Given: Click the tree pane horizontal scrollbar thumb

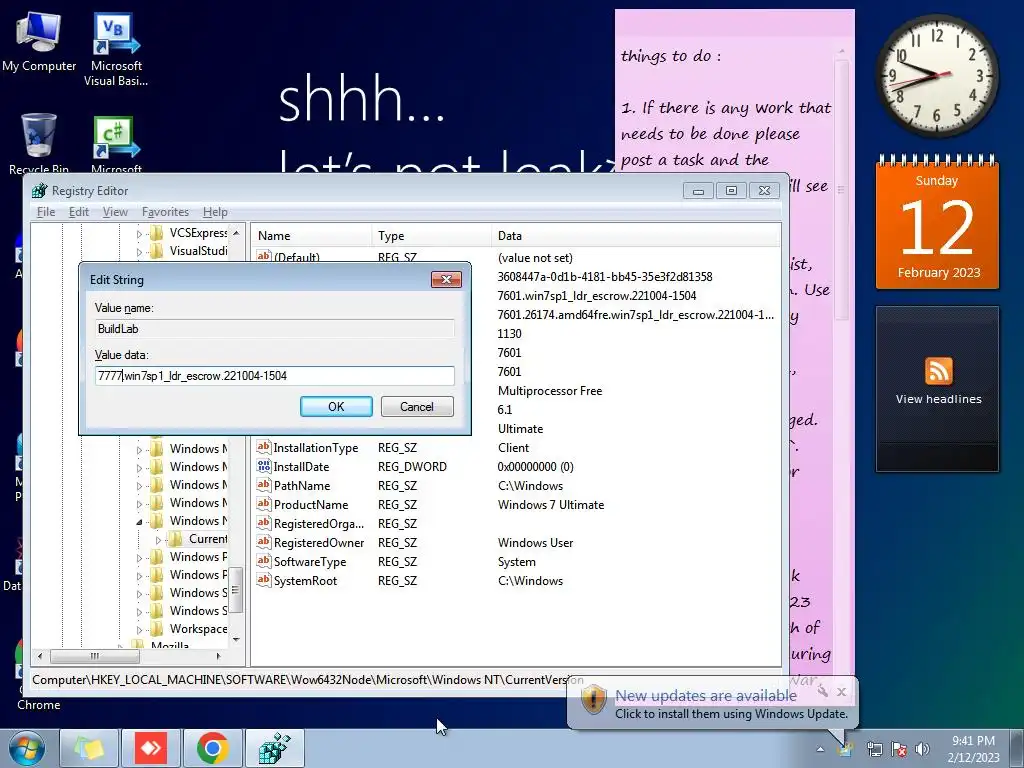Looking at the screenshot, I should pyautogui.click(x=95, y=656).
